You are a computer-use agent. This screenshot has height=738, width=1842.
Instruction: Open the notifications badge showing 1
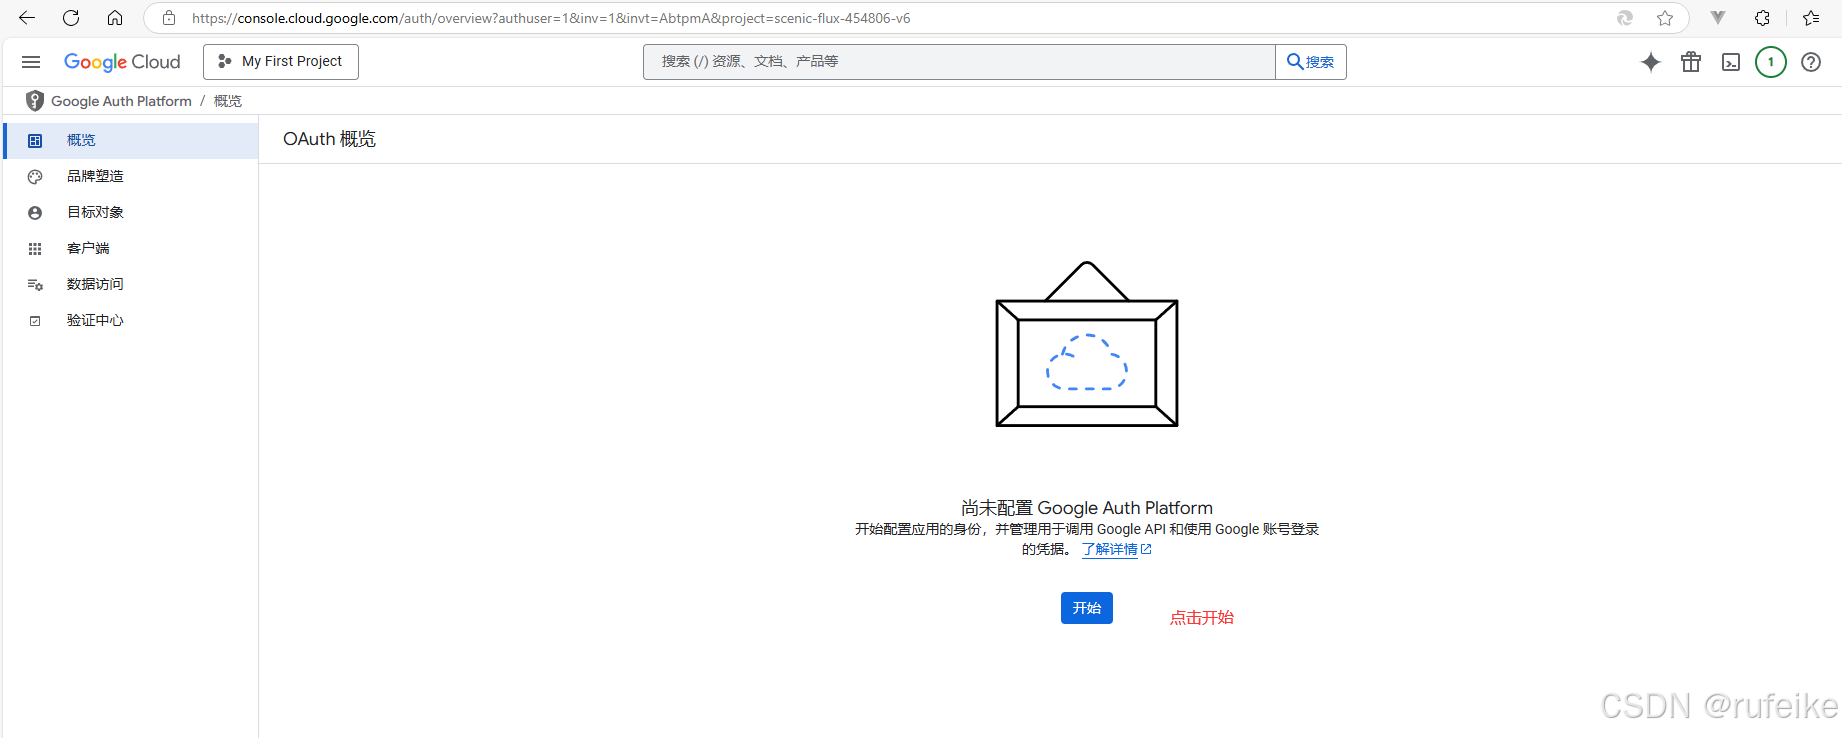coord(1771,62)
